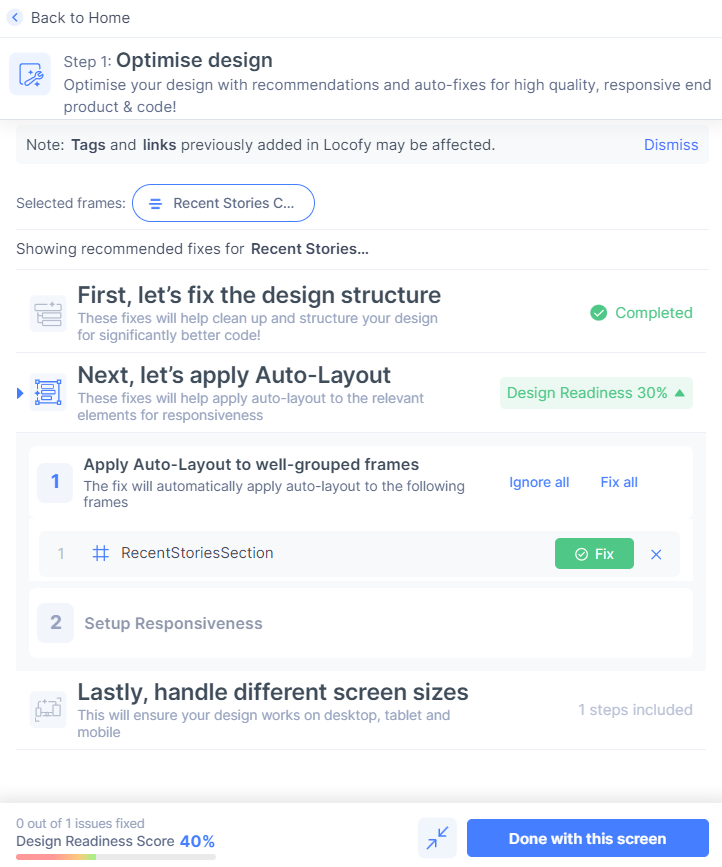Click the green Completed checkmark icon

coord(598,313)
